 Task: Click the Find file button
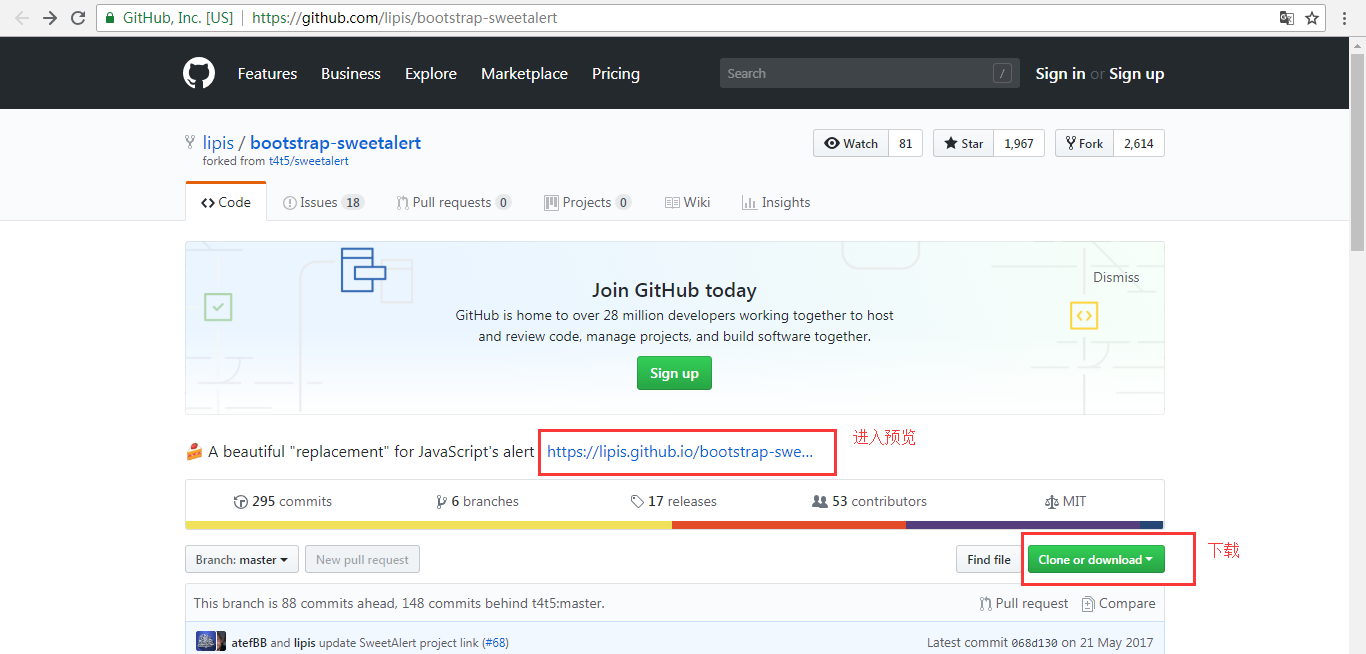pos(989,560)
